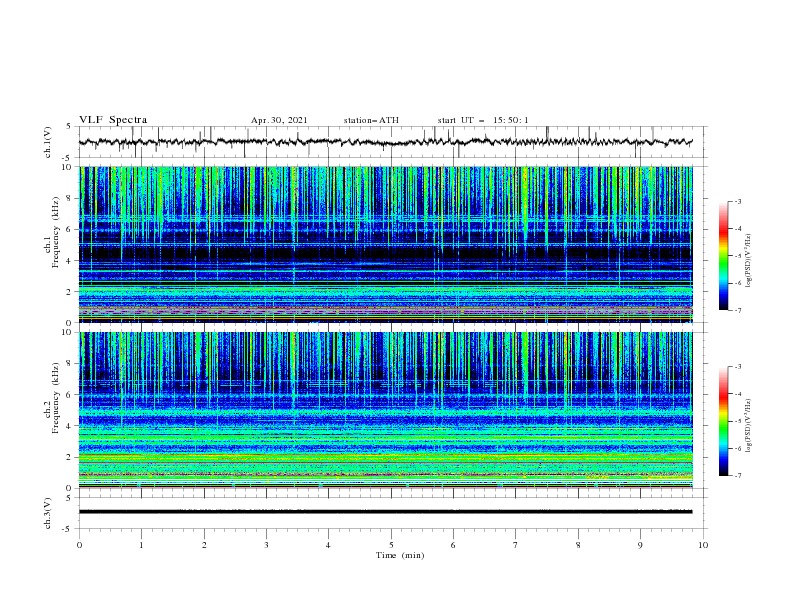Click time axis tick label "0"

tap(79, 545)
